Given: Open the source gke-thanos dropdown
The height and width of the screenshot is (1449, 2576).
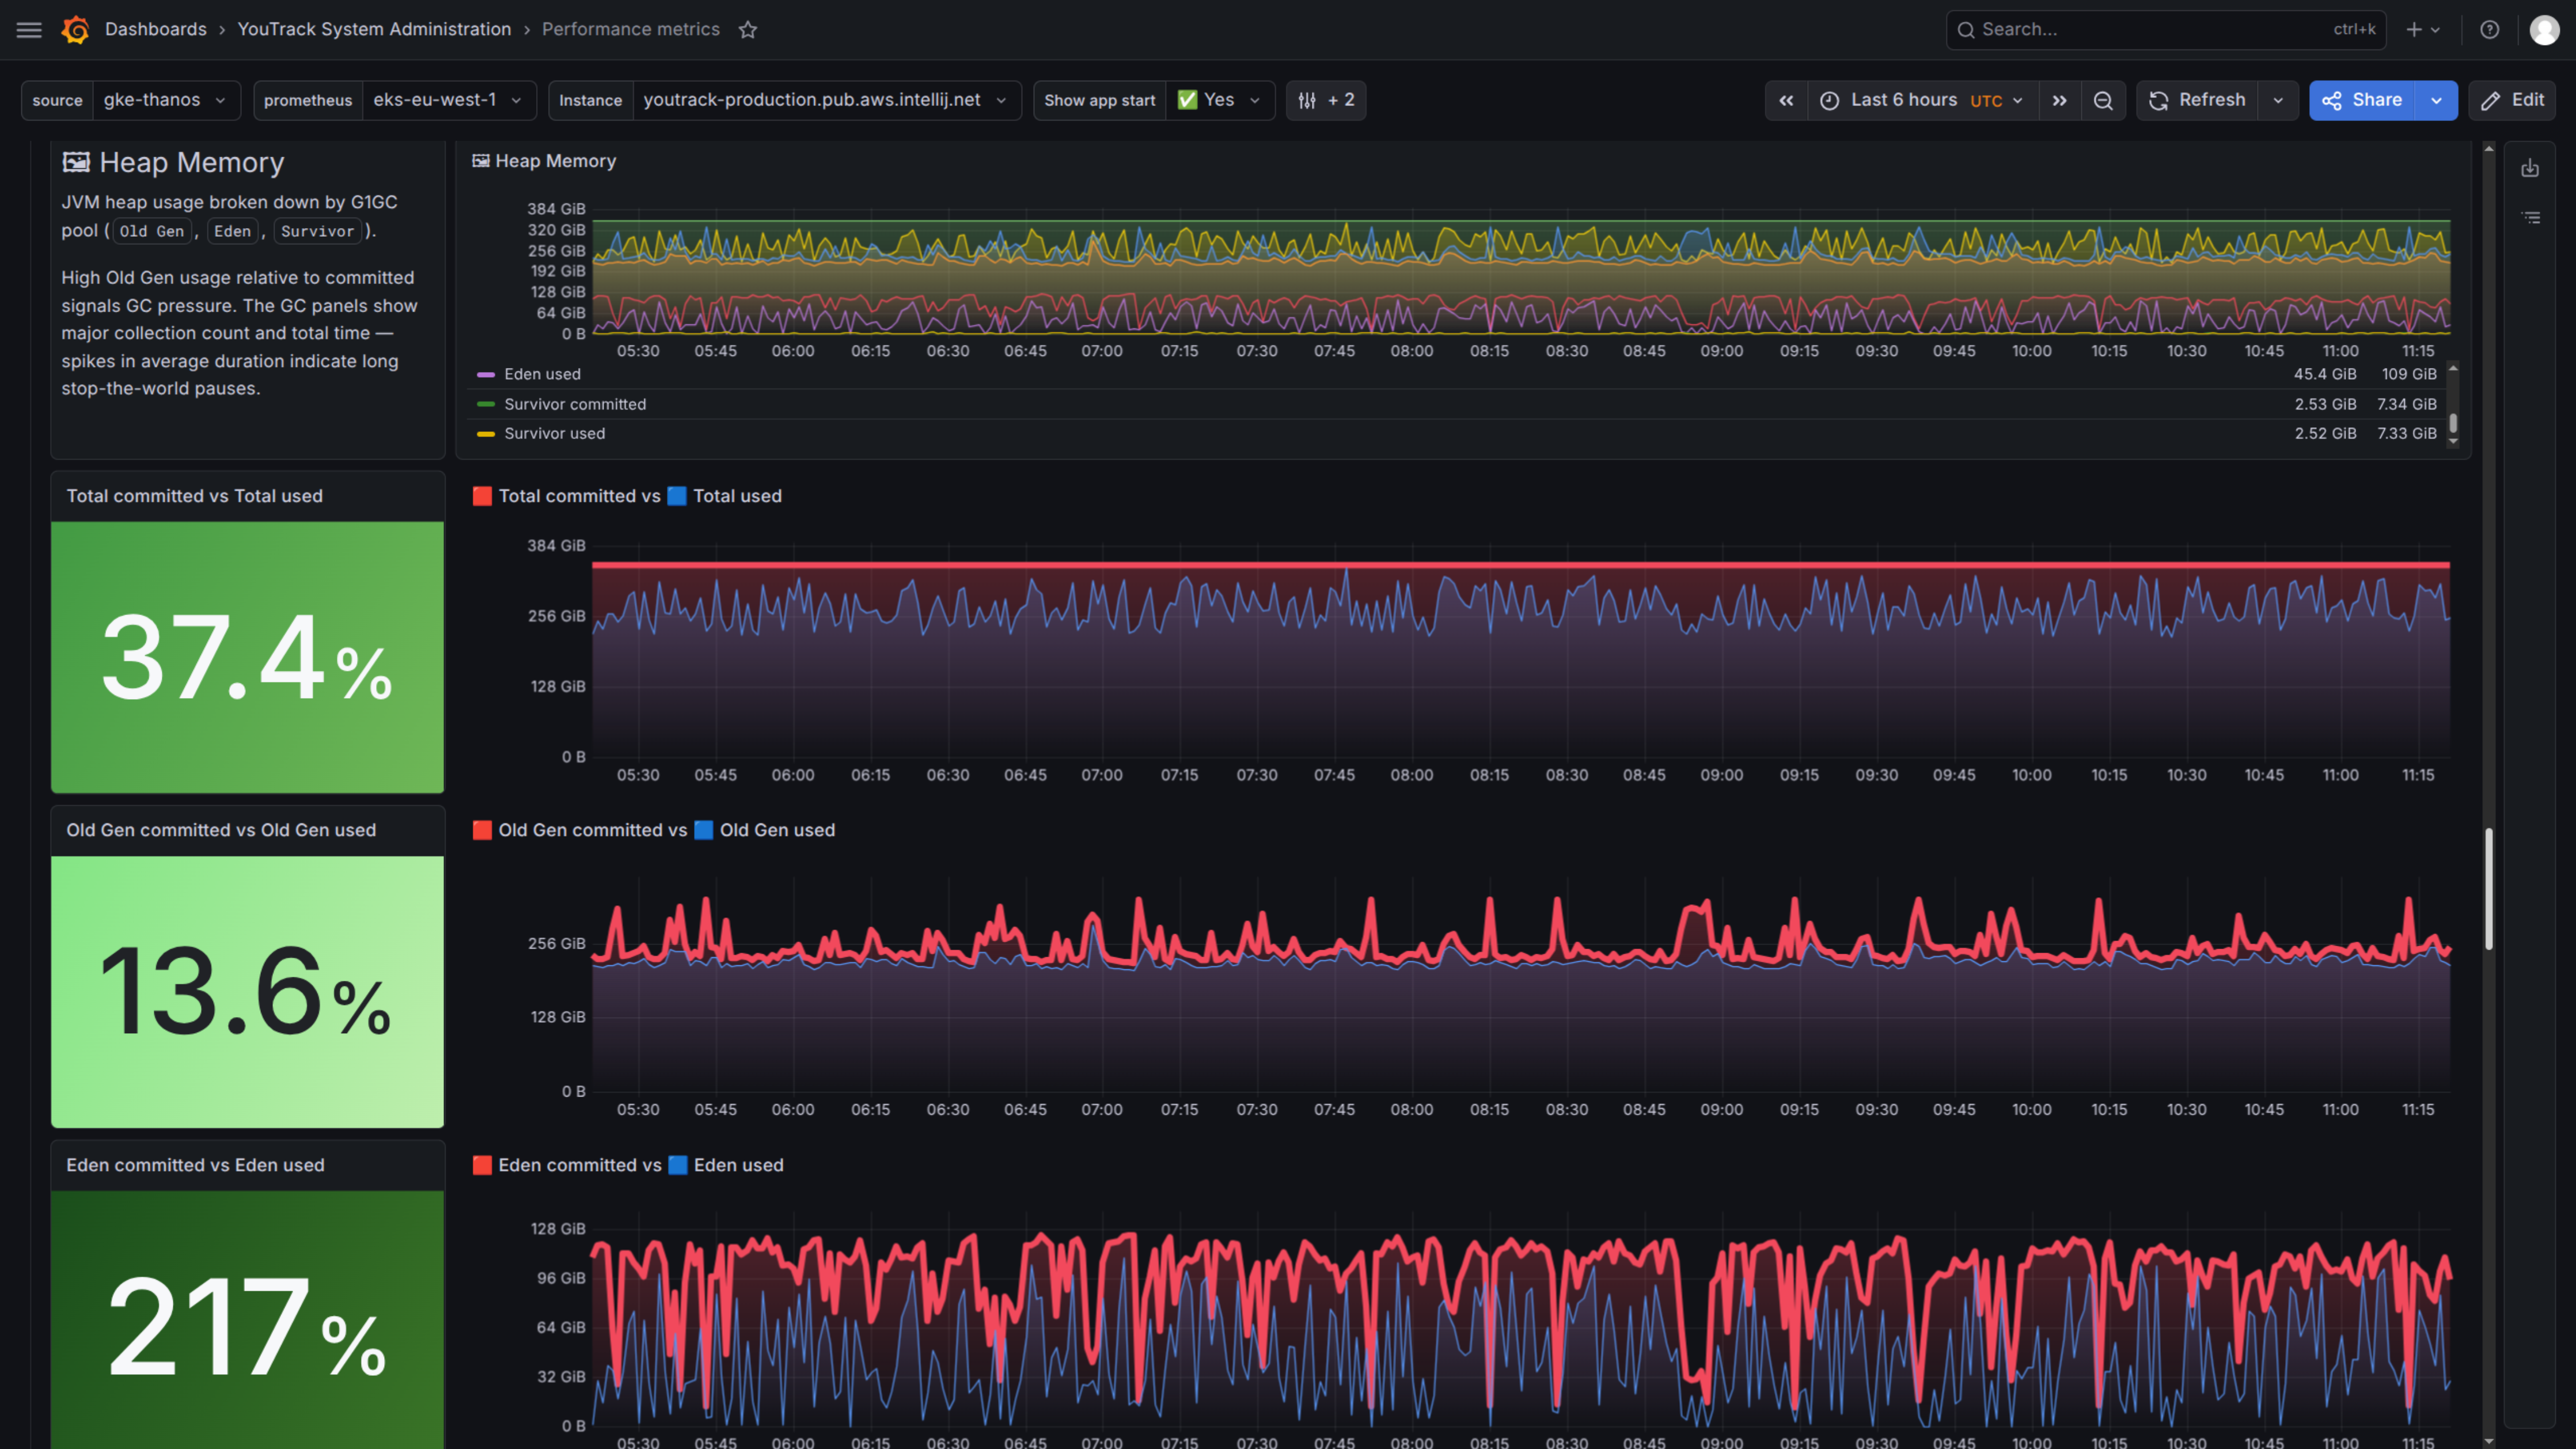Looking at the screenshot, I should click(166, 100).
